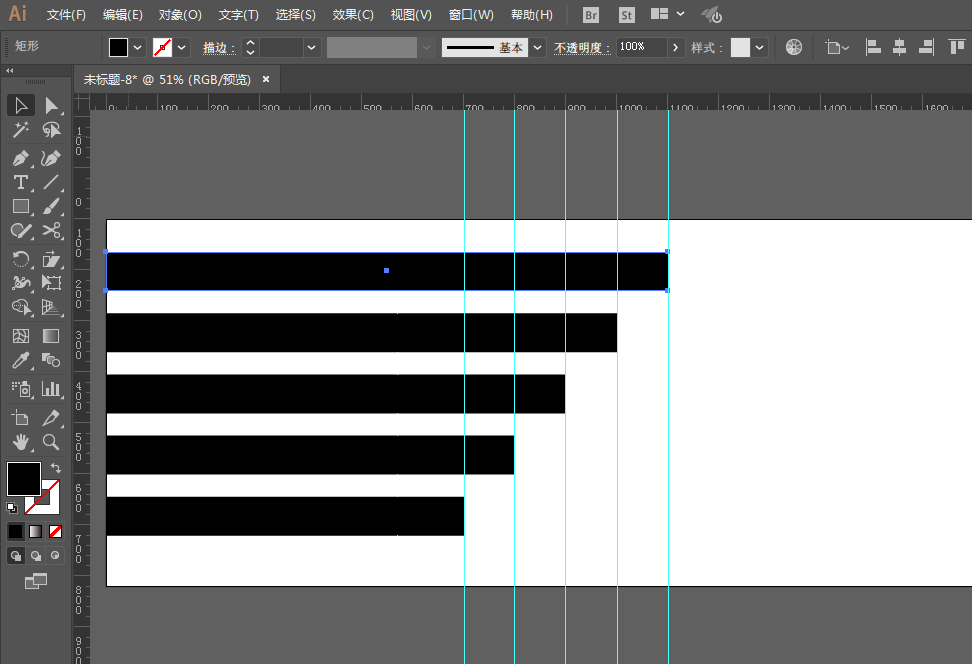Switch to Draw Inside mode
972x664 pixels.
55,556
